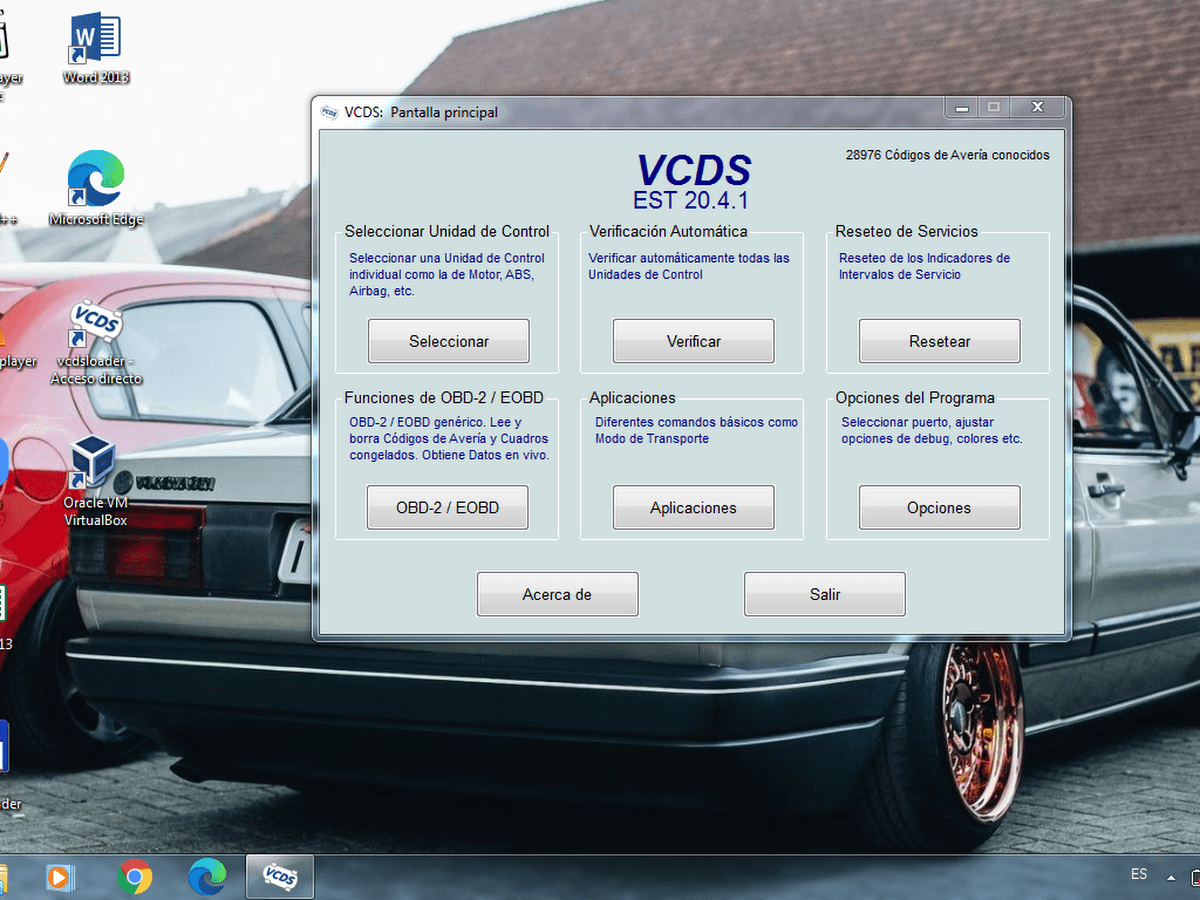Click 'Seleccionar Unidad de Control' heading

point(447,231)
